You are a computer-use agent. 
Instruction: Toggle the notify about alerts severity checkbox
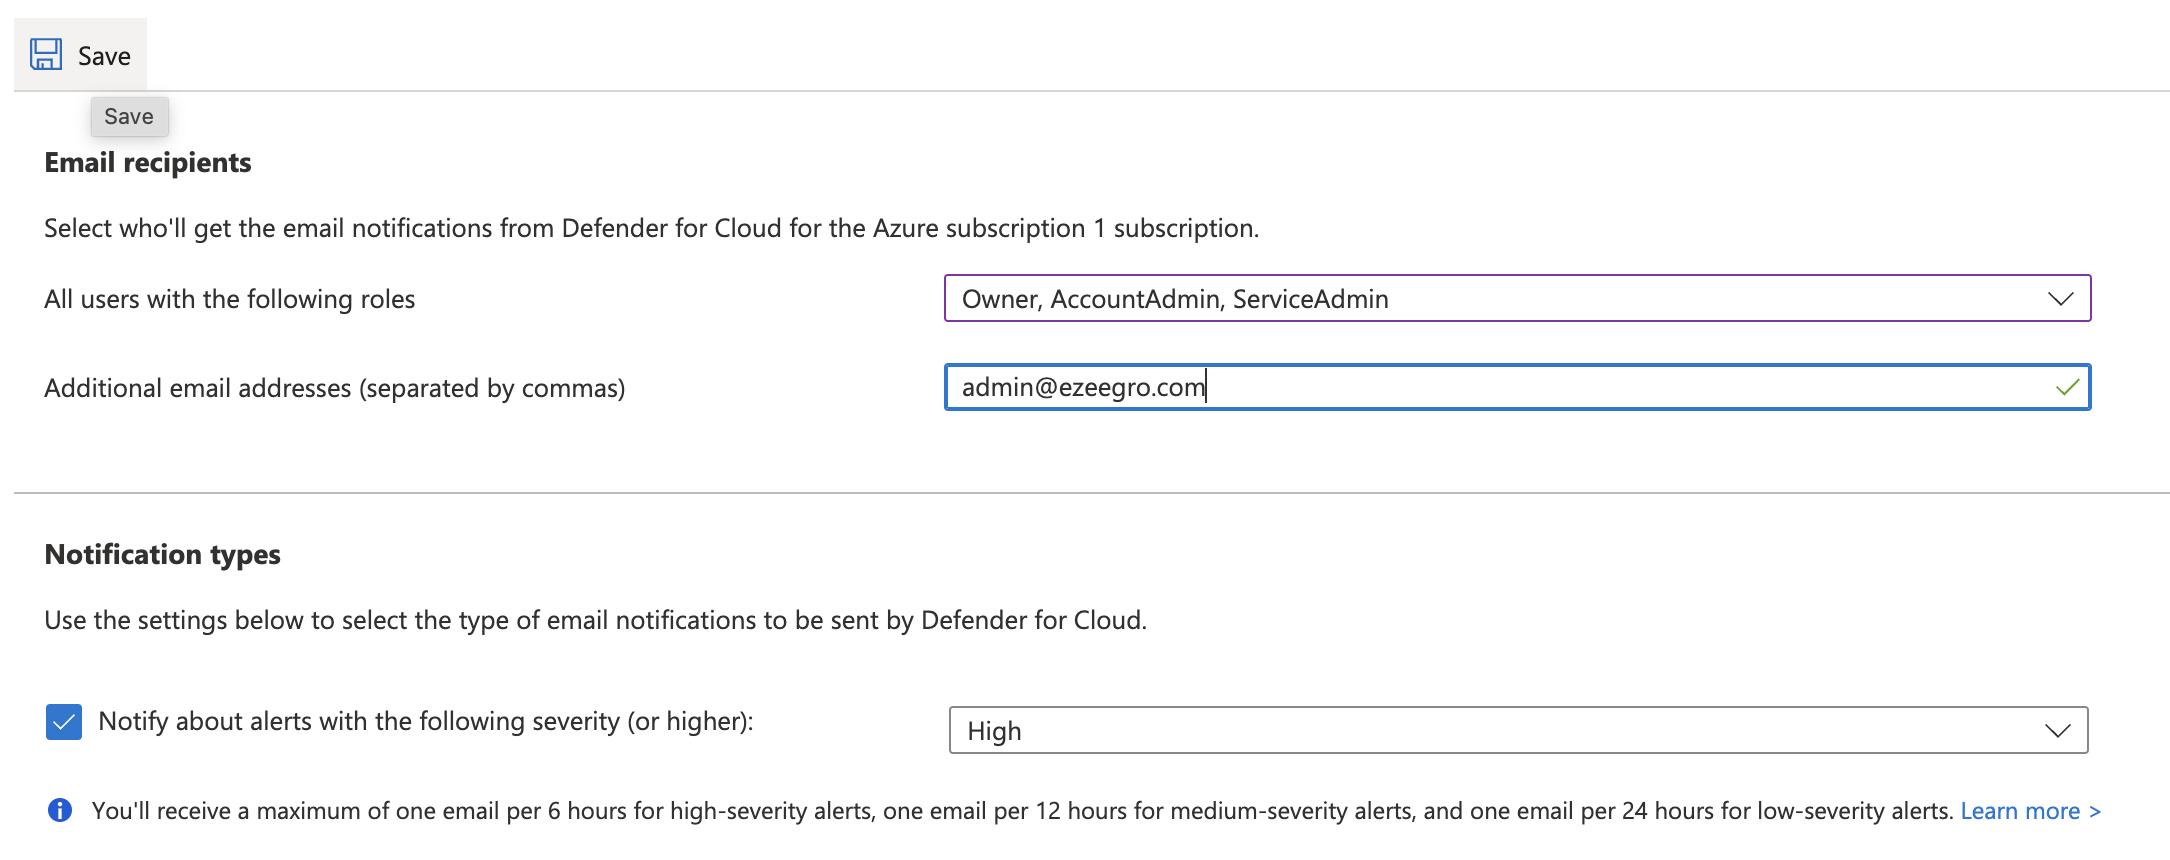click(64, 721)
